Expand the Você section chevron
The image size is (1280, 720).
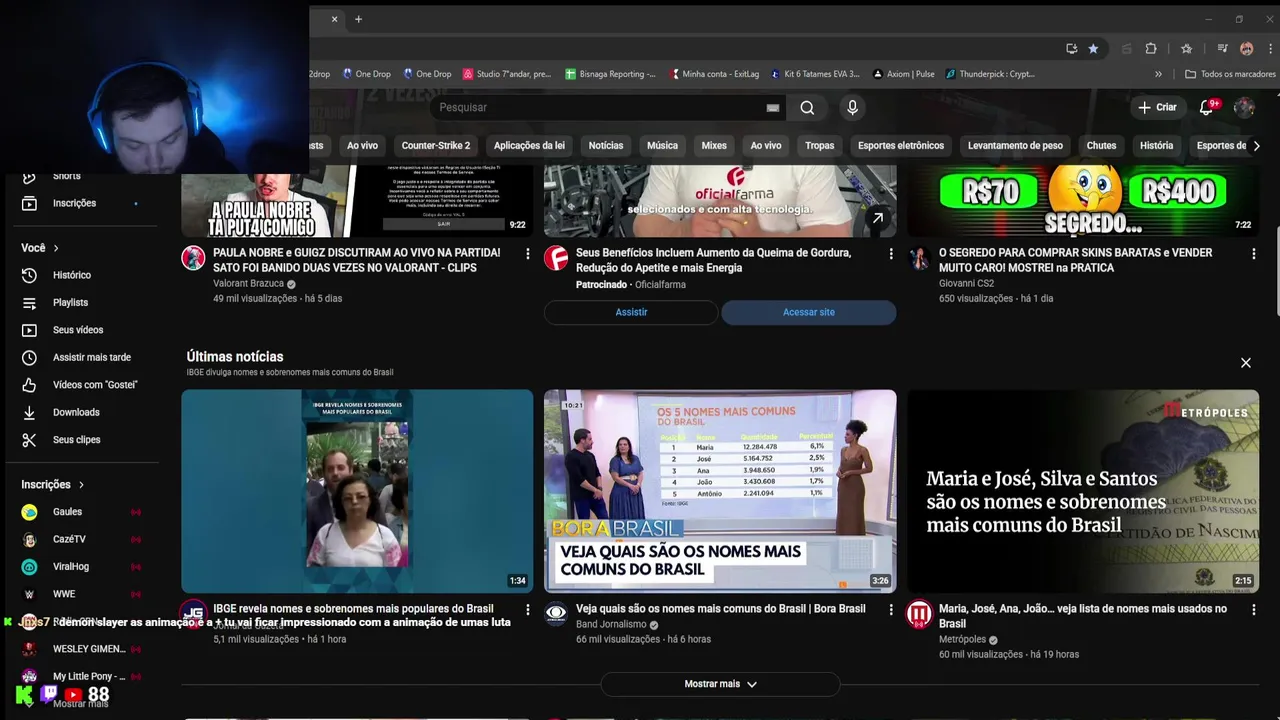56,248
